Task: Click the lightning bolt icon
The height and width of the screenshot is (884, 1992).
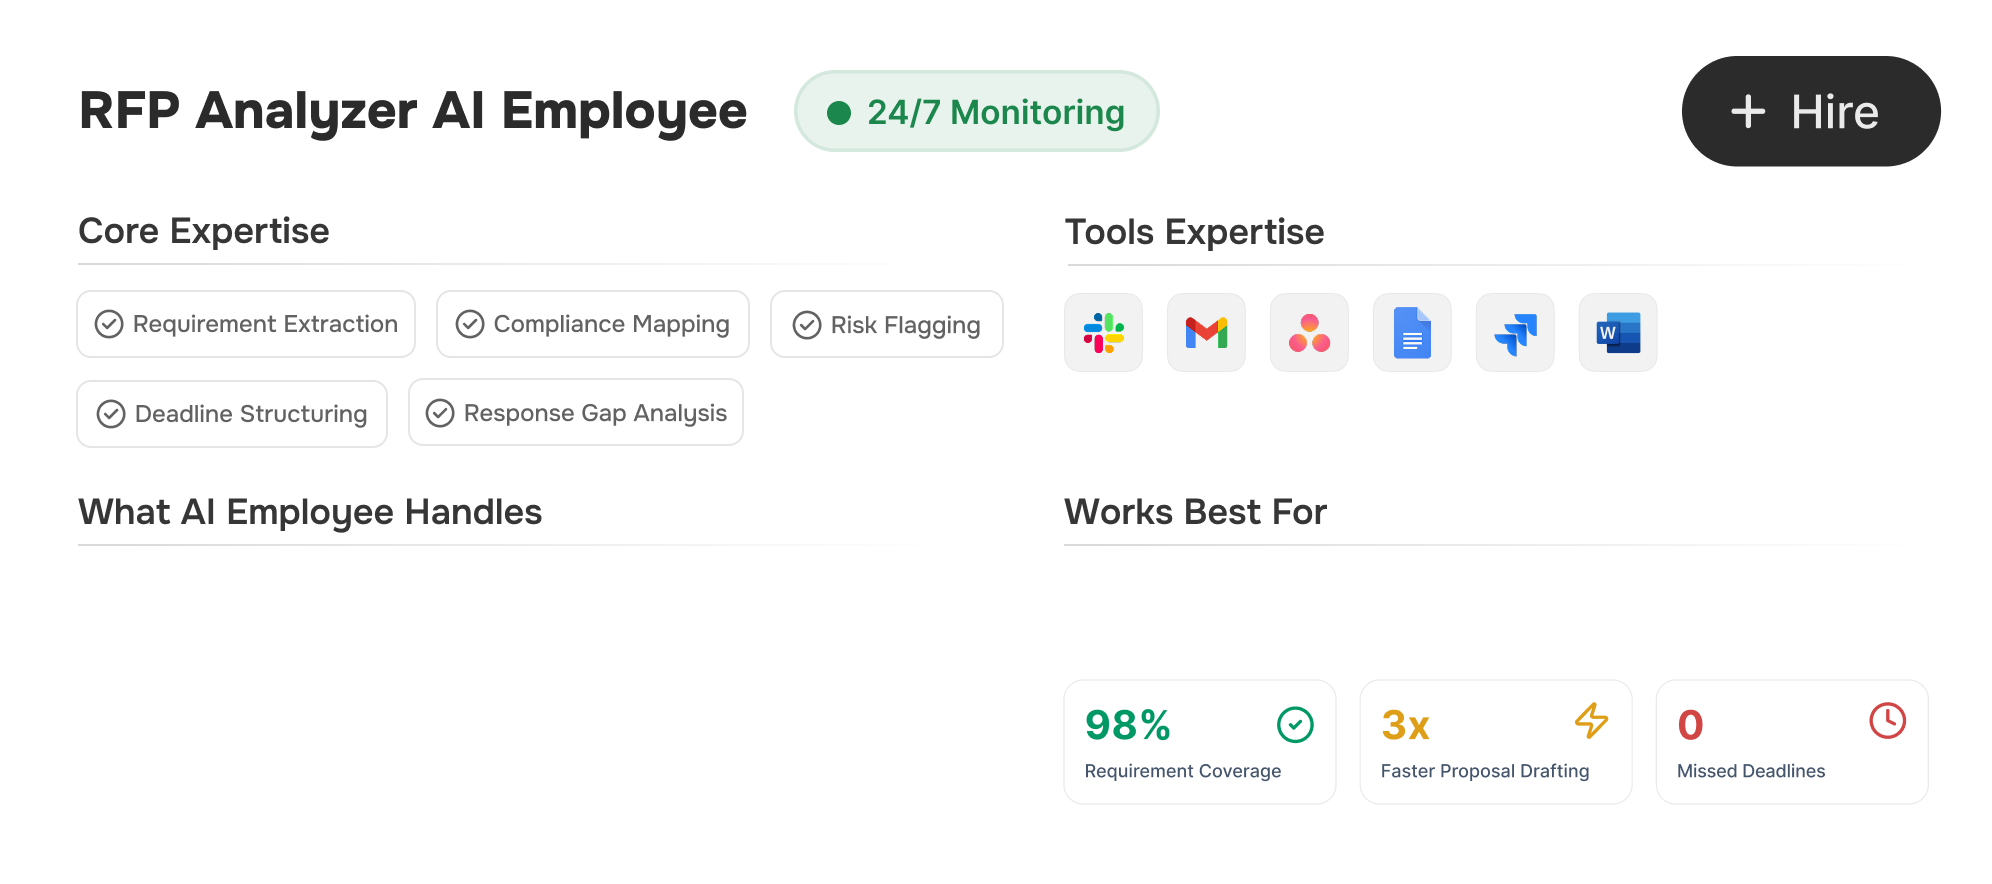Action: pos(1591,721)
